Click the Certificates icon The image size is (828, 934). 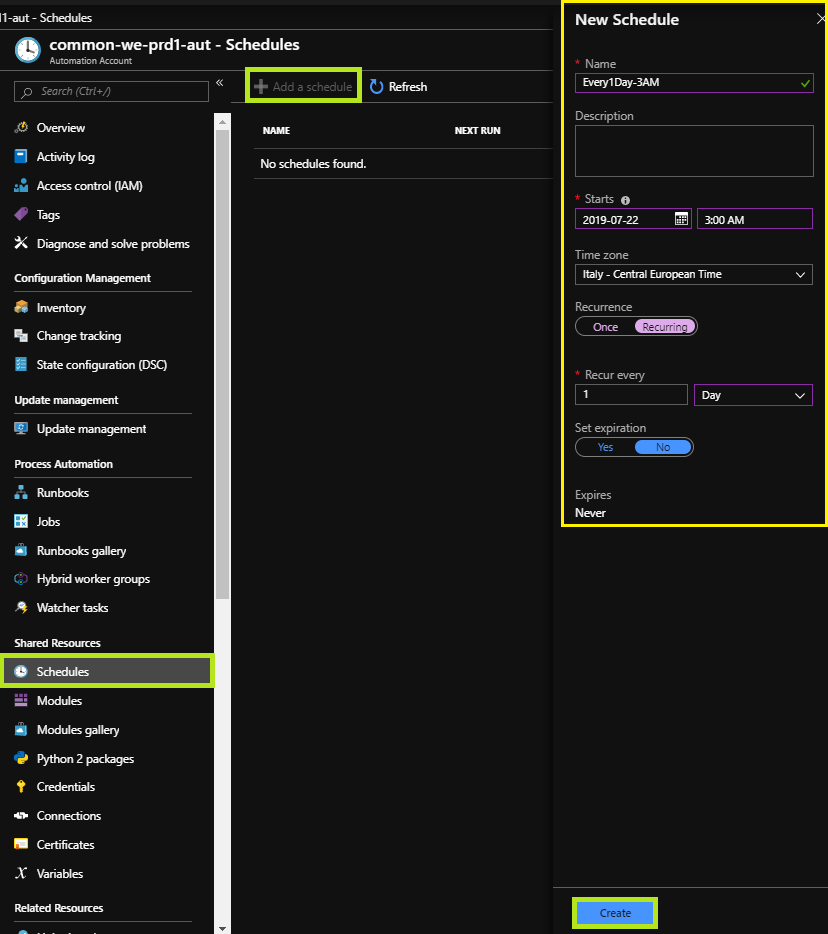pyautogui.click(x=21, y=845)
